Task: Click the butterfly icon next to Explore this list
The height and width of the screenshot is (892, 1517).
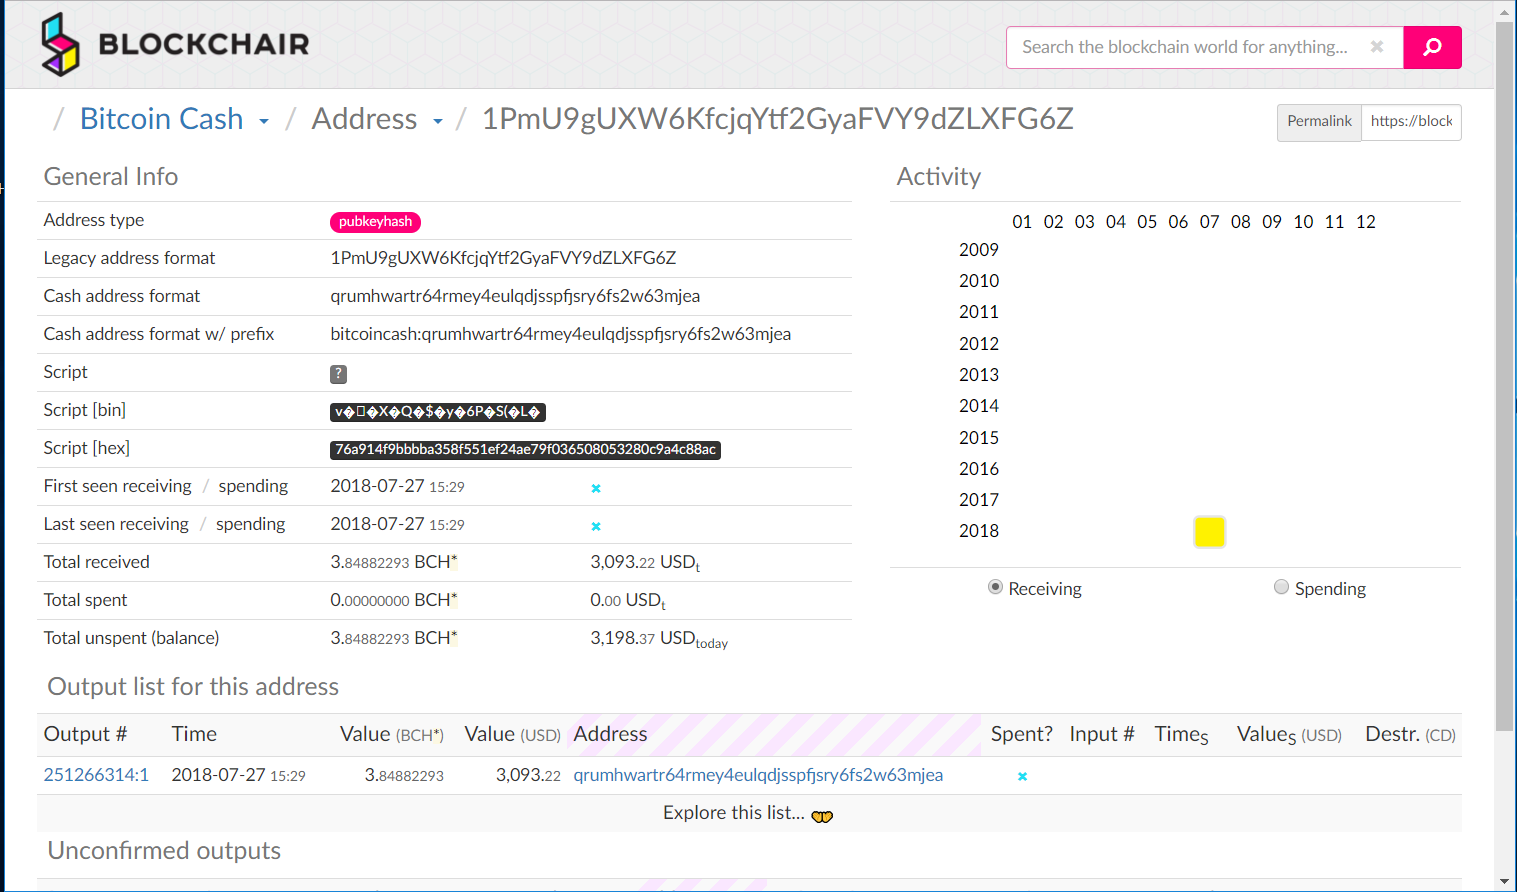Action: [822, 816]
